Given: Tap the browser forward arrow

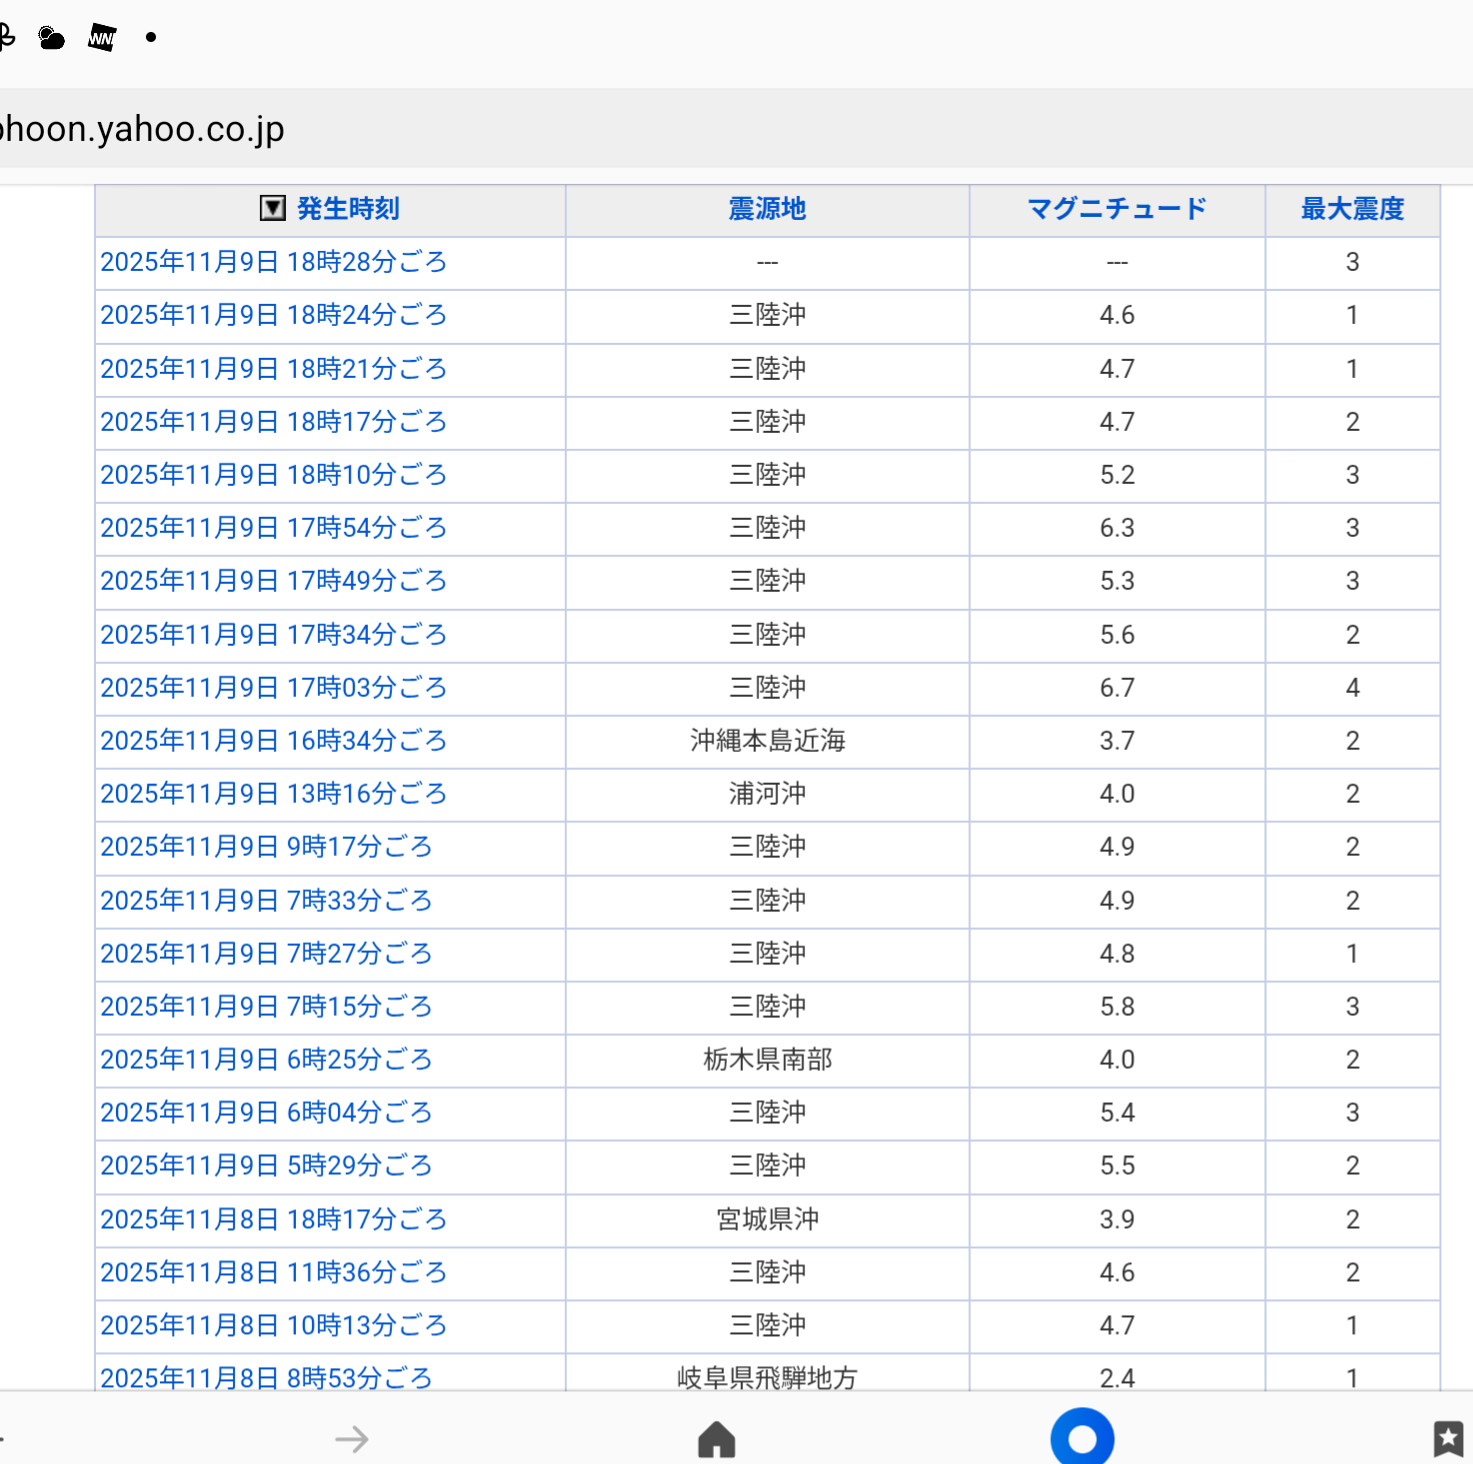Looking at the screenshot, I should pos(351,1439).
